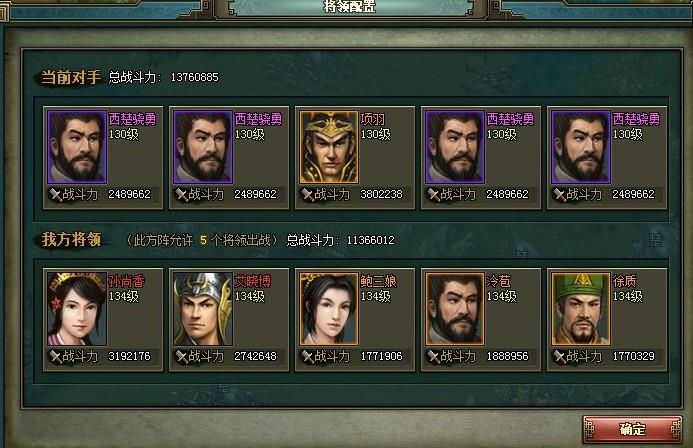This screenshot has height=448, width=693.
Task: Click sword icon beside 孙尚香's 战斗力
Action: click(x=55, y=357)
